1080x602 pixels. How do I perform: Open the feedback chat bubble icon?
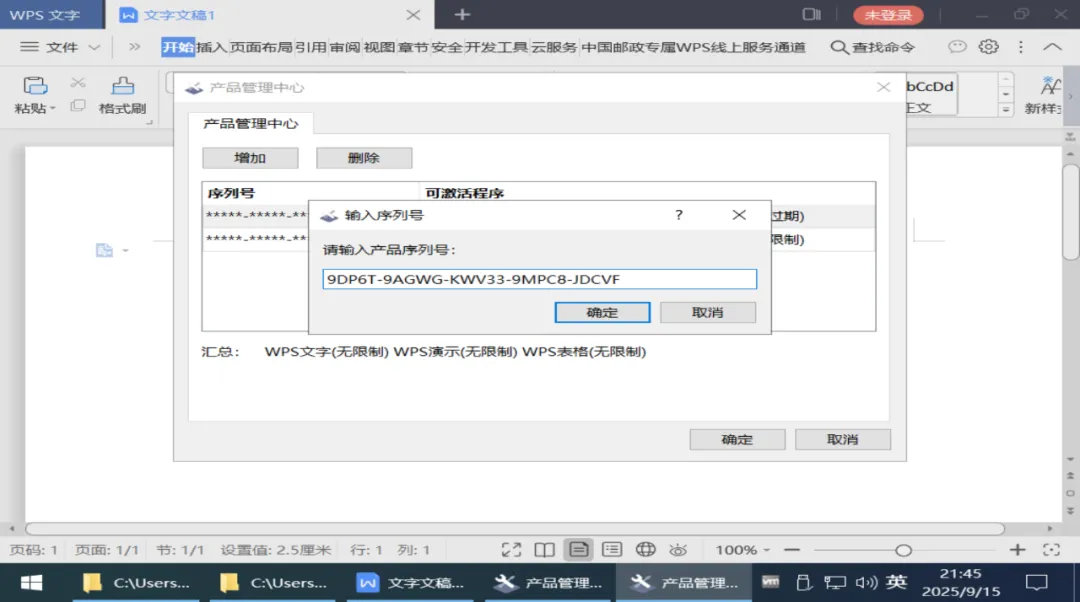(957, 46)
